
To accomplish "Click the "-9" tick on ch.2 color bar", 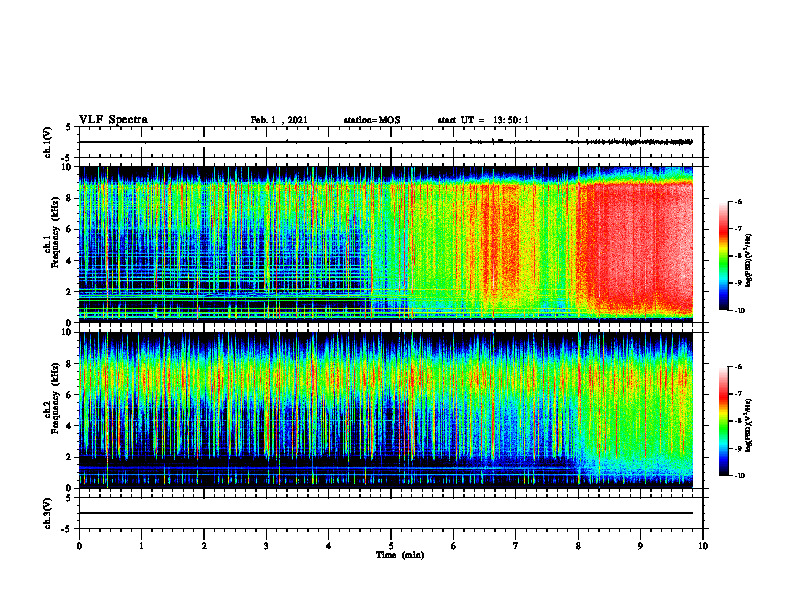I will click(739, 448).
